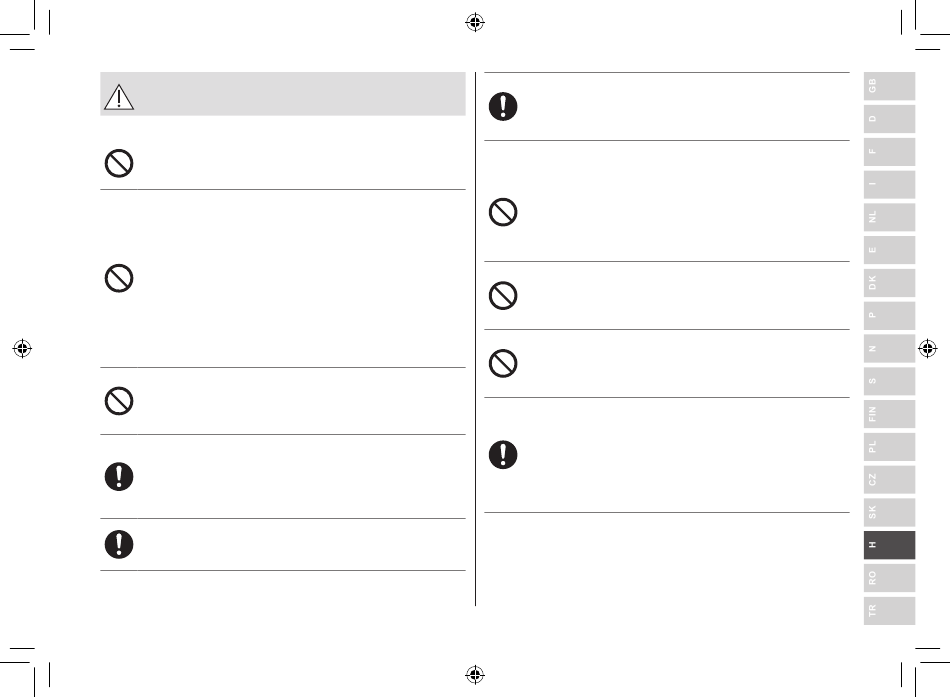Click the top center registration crosshair mark
Screen dimensions: 950x697
pos(475,22)
